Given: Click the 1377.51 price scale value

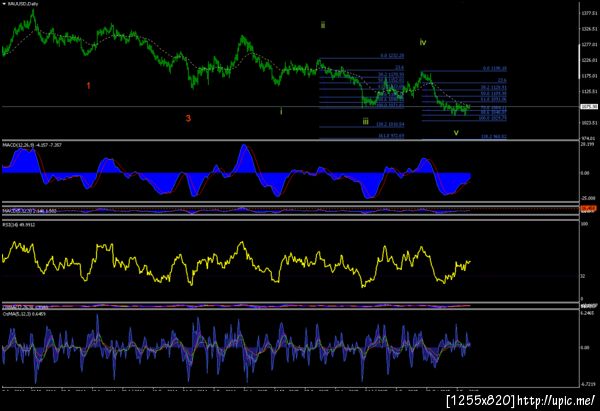Looking at the screenshot, I should coord(589,13).
